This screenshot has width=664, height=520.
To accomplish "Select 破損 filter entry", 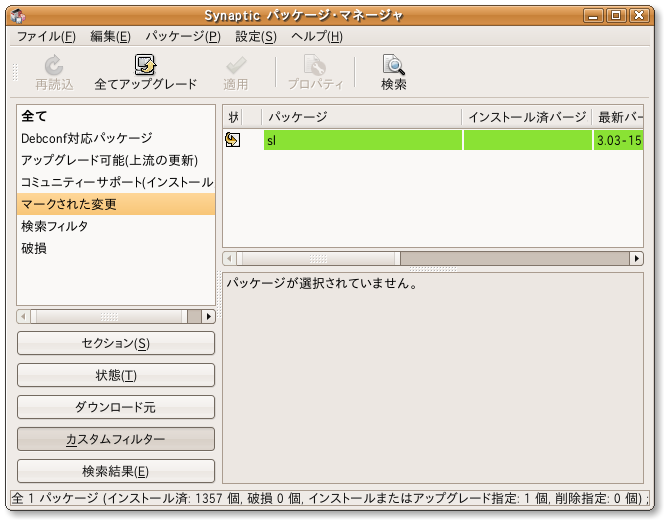I will click(116, 248).
